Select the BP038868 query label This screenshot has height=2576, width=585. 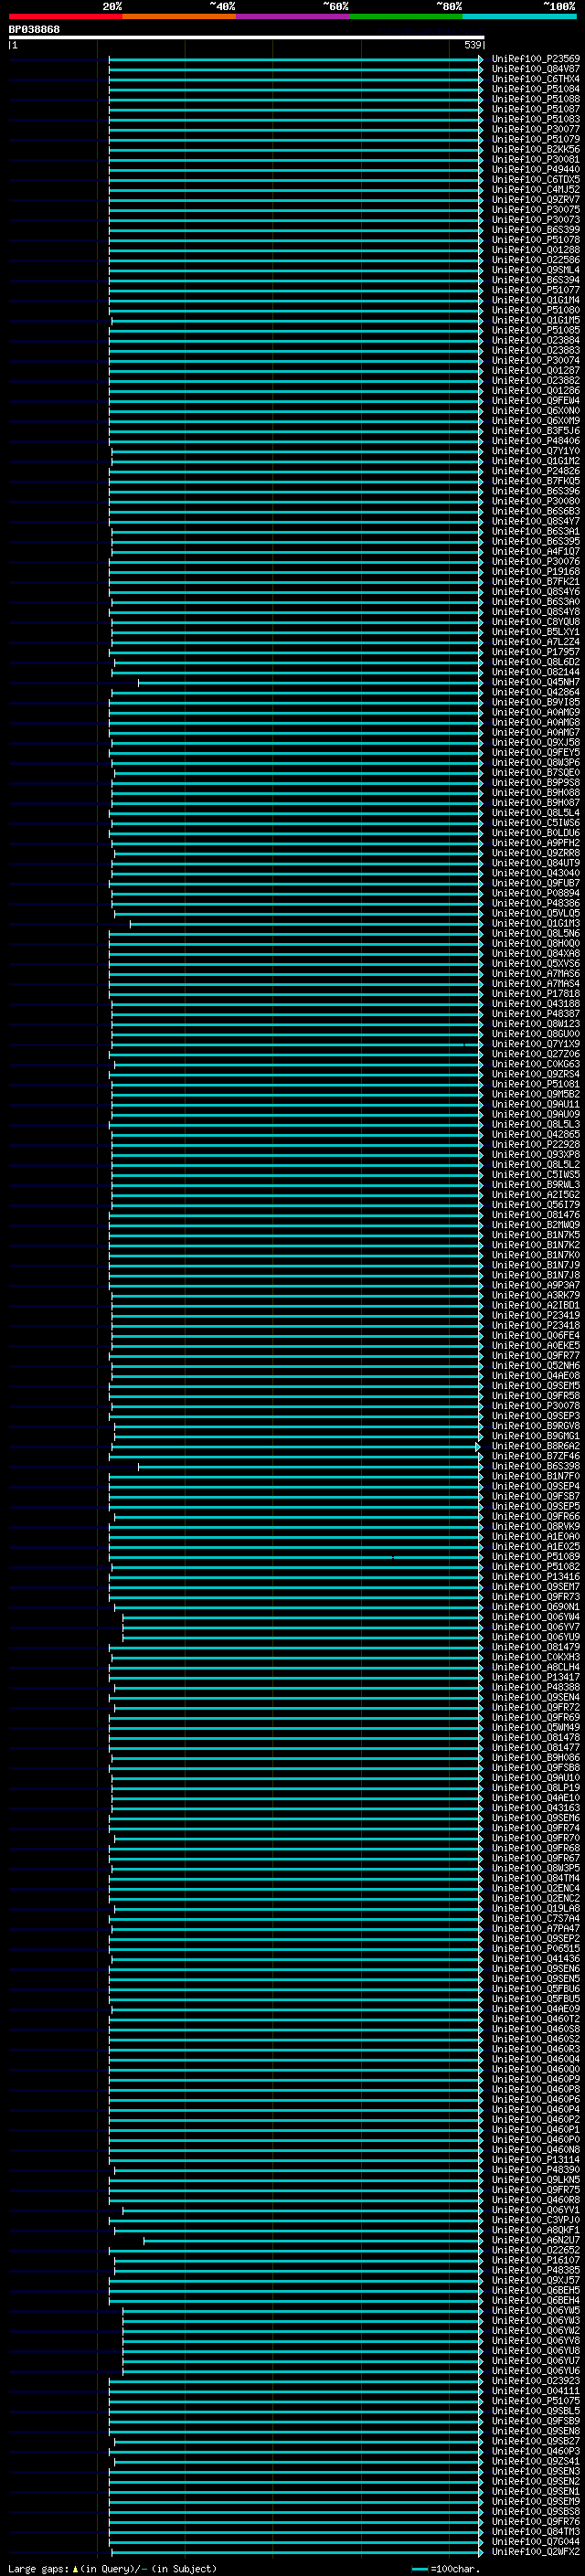click(34, 30)
